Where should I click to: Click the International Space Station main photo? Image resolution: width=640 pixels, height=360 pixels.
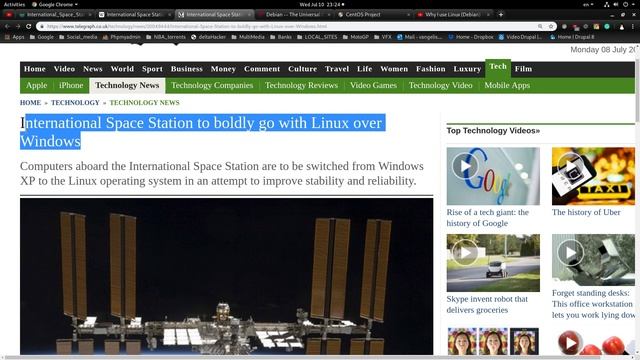[227, 276]
